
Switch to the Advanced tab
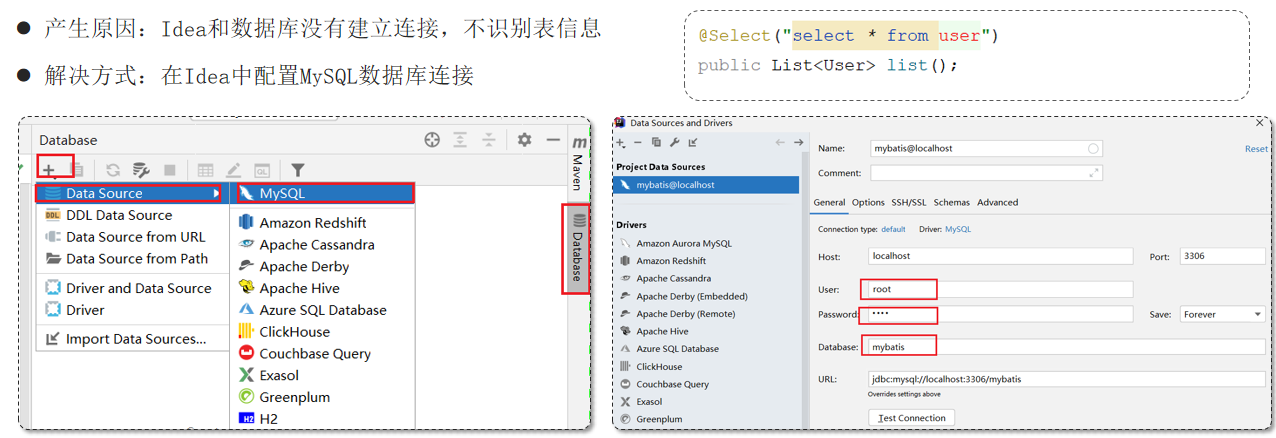pyautogui.click(x=997, y=202)
